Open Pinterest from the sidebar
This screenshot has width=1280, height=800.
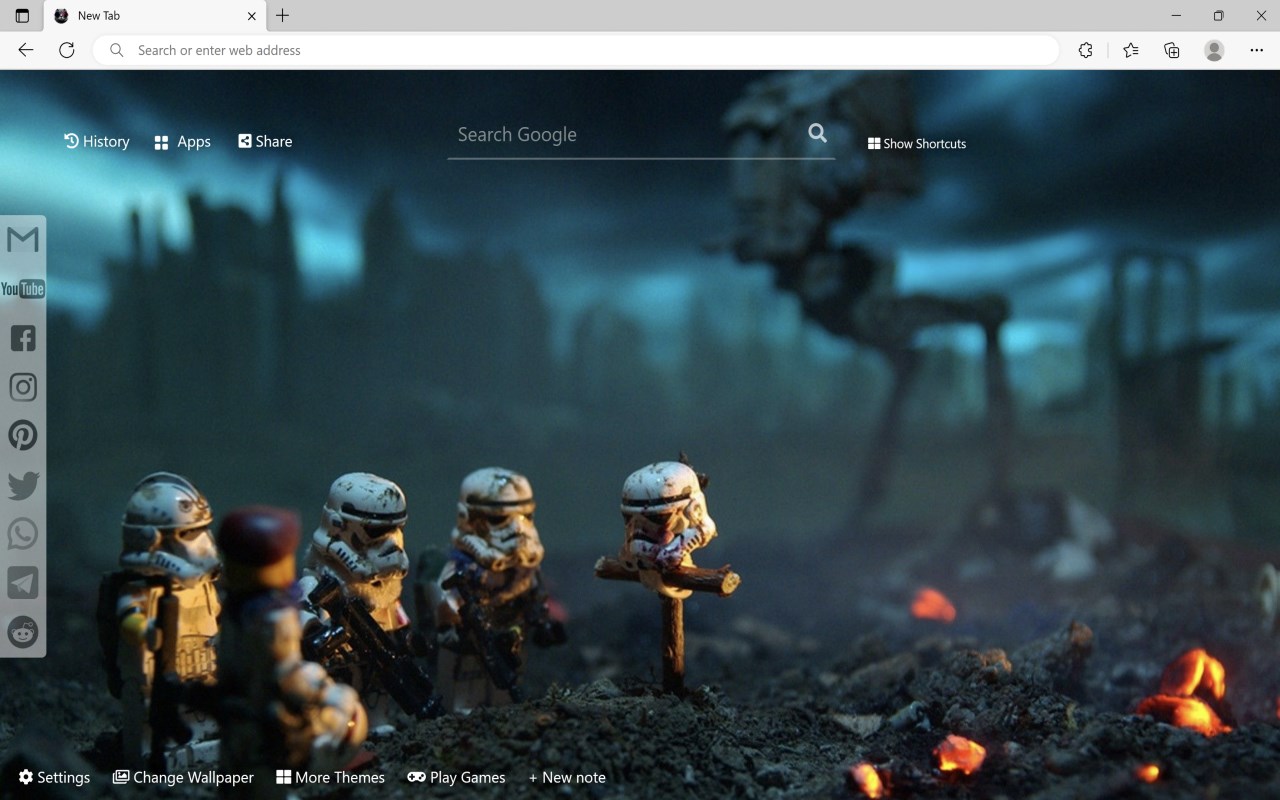coord(23,436)
